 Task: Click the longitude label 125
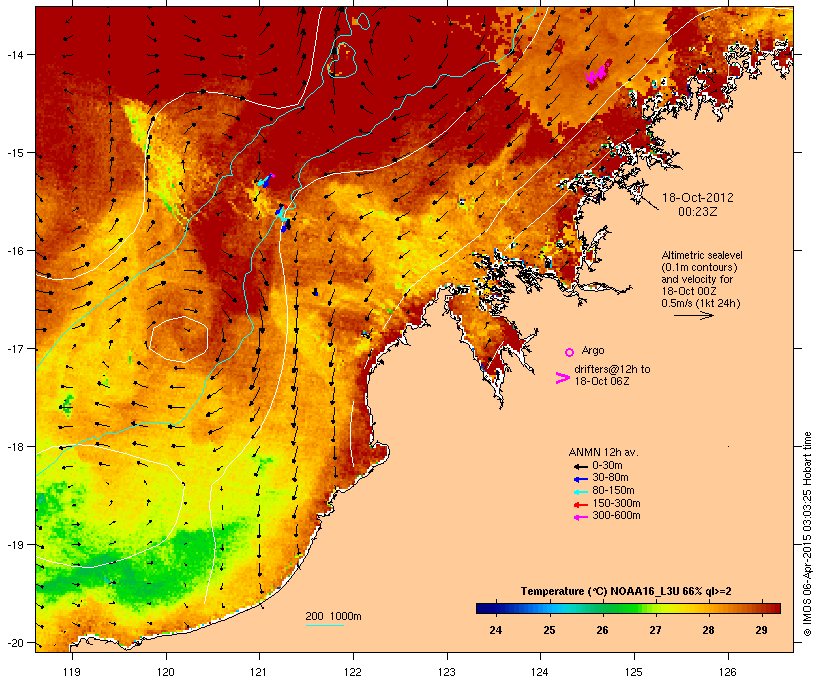pyautogui.click(x=634, y=672)
